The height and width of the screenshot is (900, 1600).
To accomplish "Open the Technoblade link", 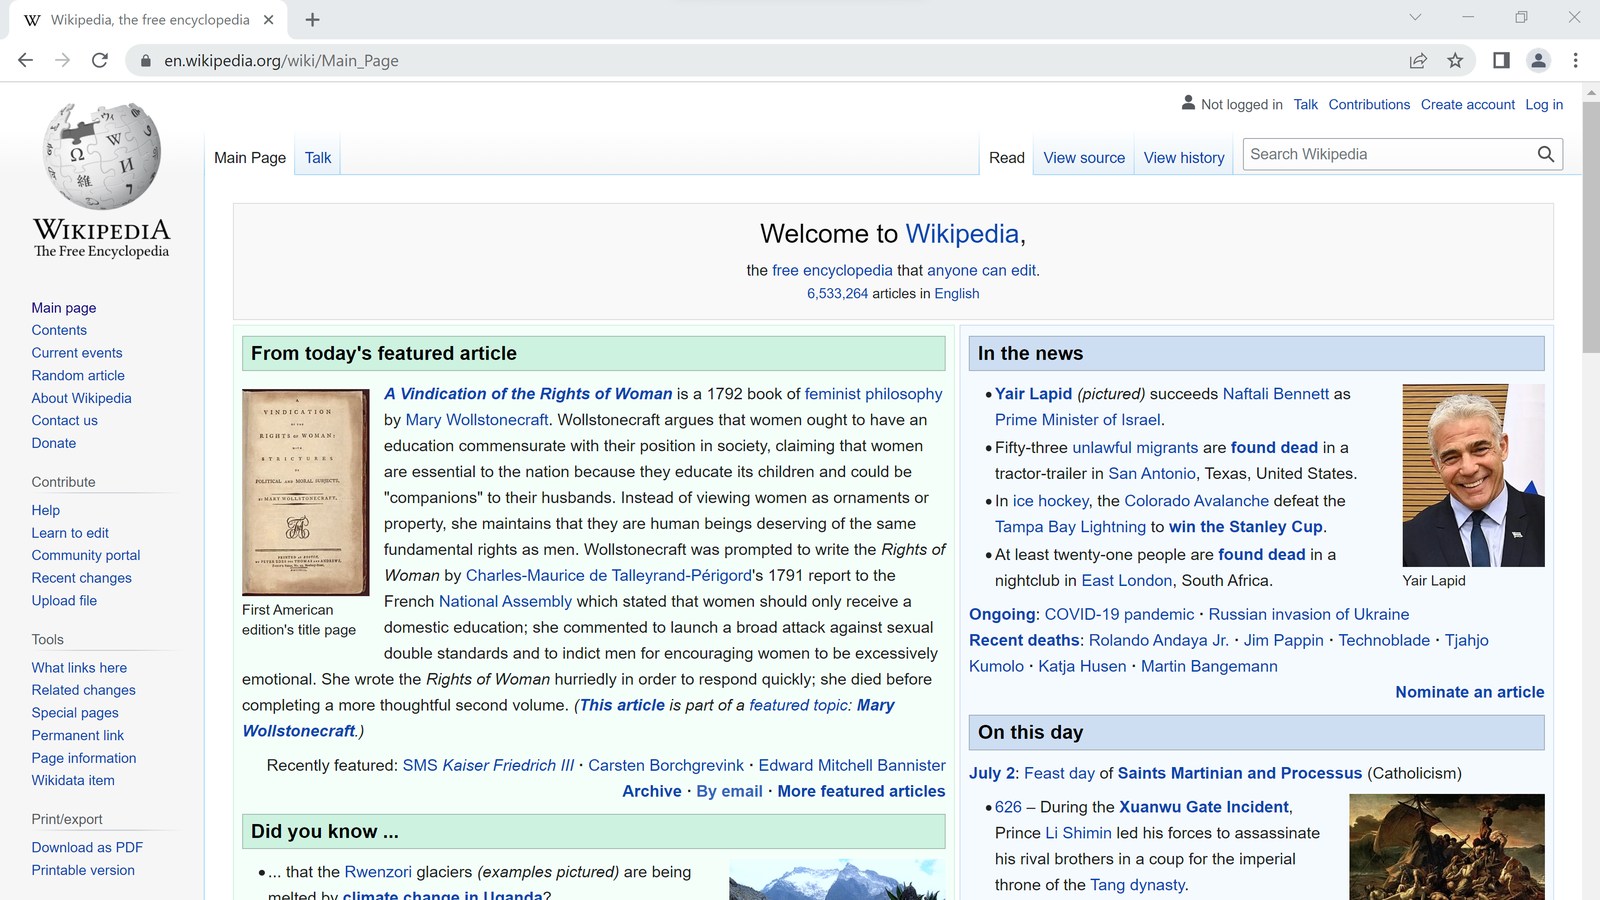I will pyautogui.click(x=1384, y=640).
